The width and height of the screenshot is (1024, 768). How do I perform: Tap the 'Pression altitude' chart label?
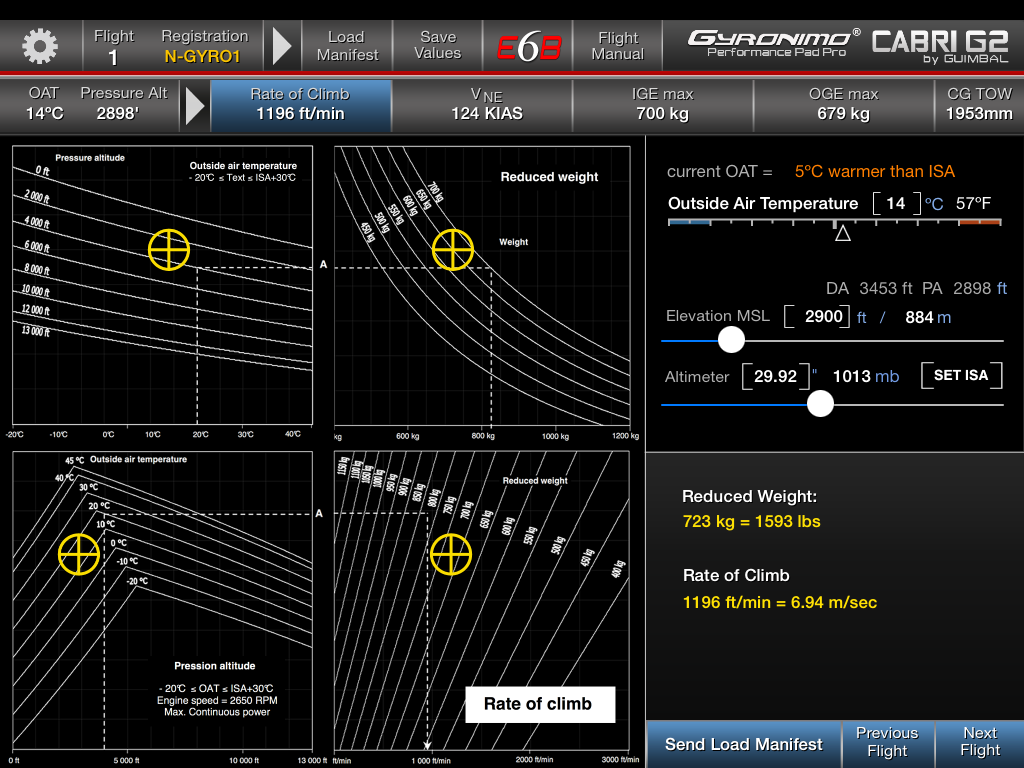point(214,666)
